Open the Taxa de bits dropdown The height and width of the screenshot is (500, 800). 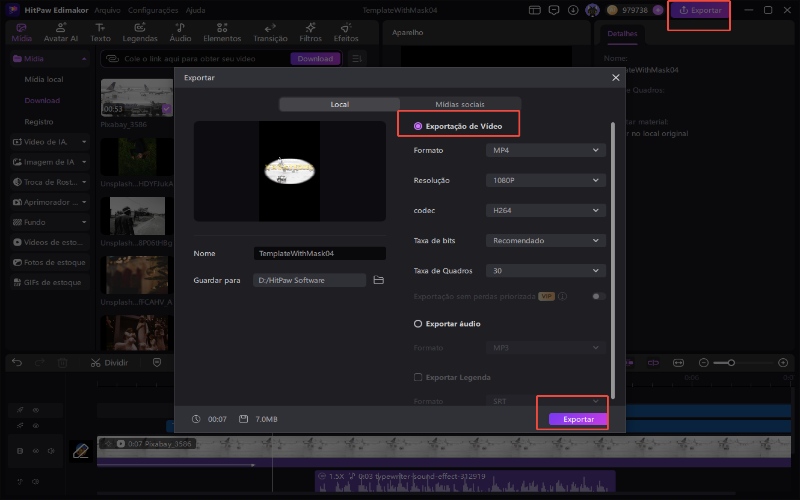[x=545, y=240]
